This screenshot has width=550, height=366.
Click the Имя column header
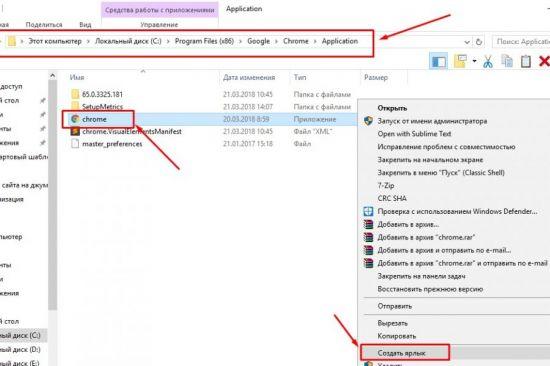77,77
